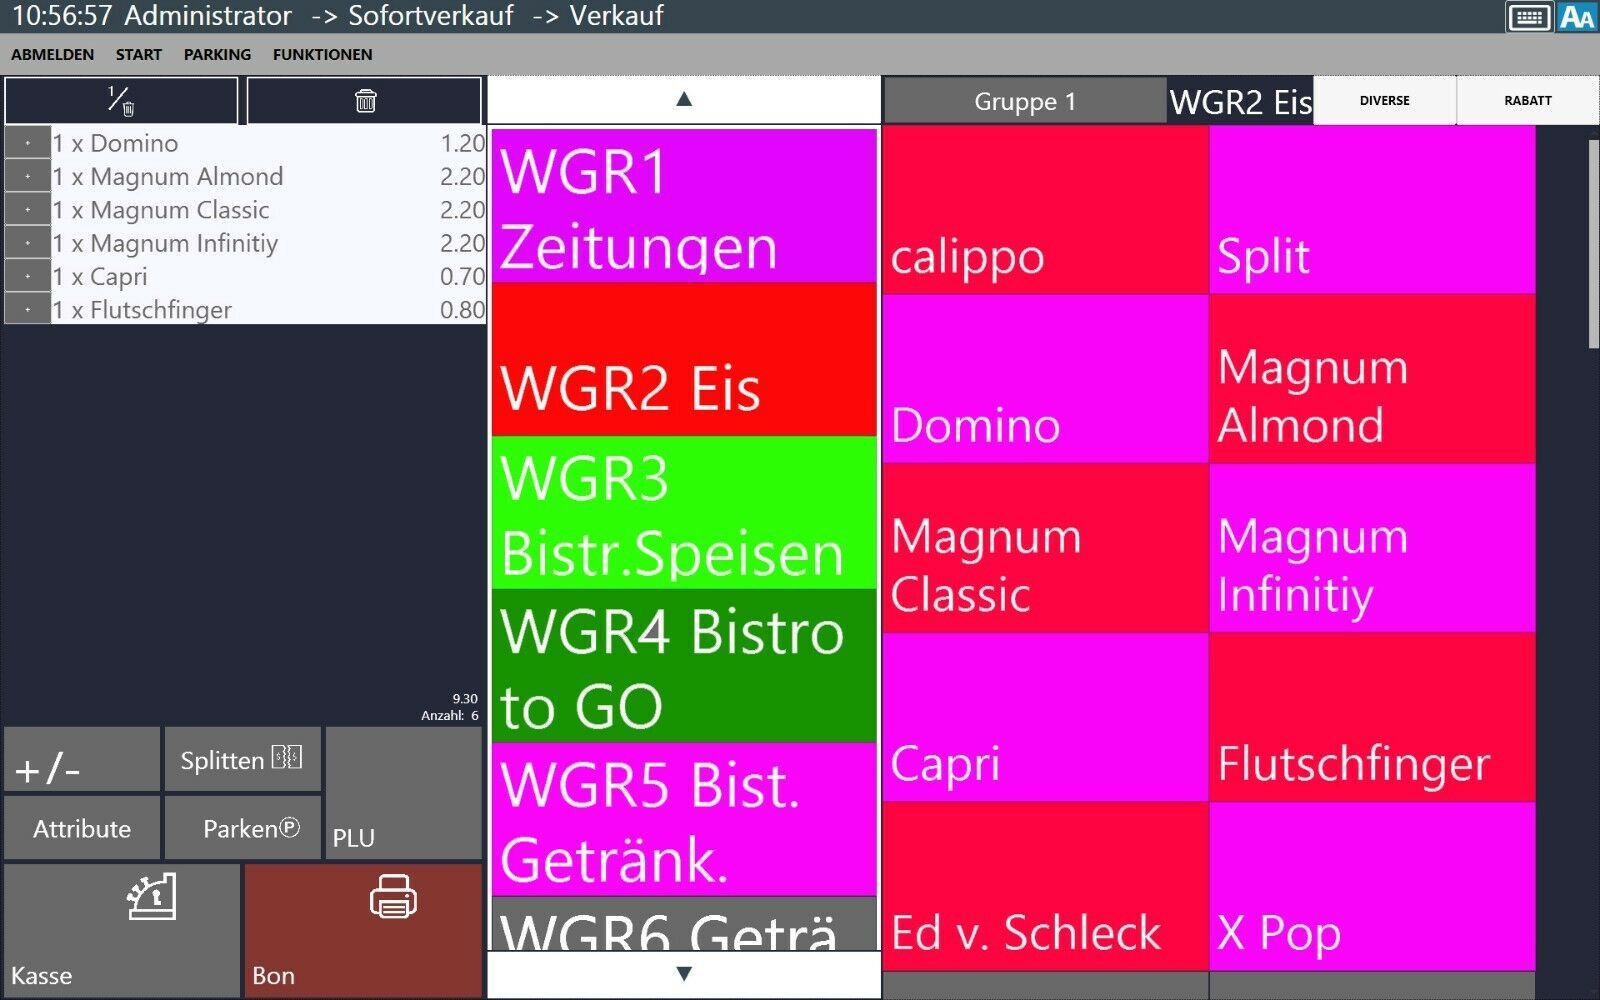Open the PARKING menu
Viewport: 1600px width, 1000px height.
click(217, 55)
